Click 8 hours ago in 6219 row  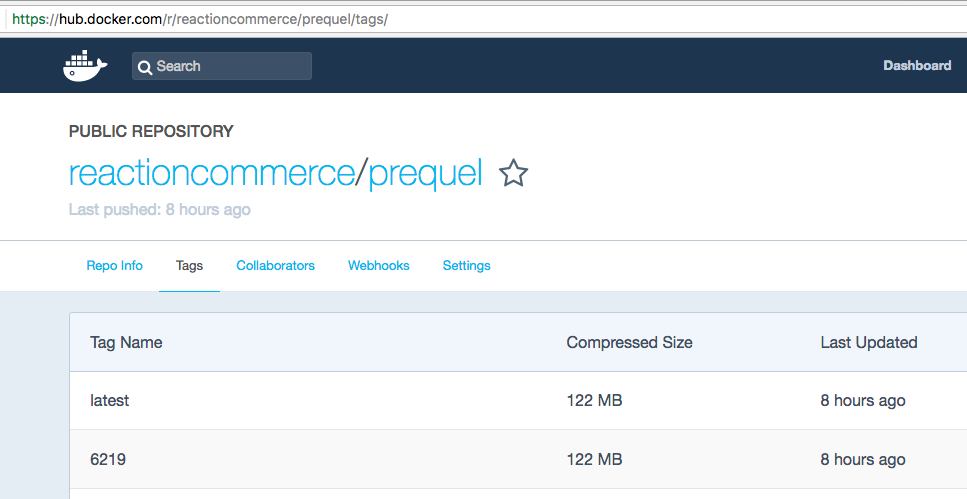click(x=863, y=460)
